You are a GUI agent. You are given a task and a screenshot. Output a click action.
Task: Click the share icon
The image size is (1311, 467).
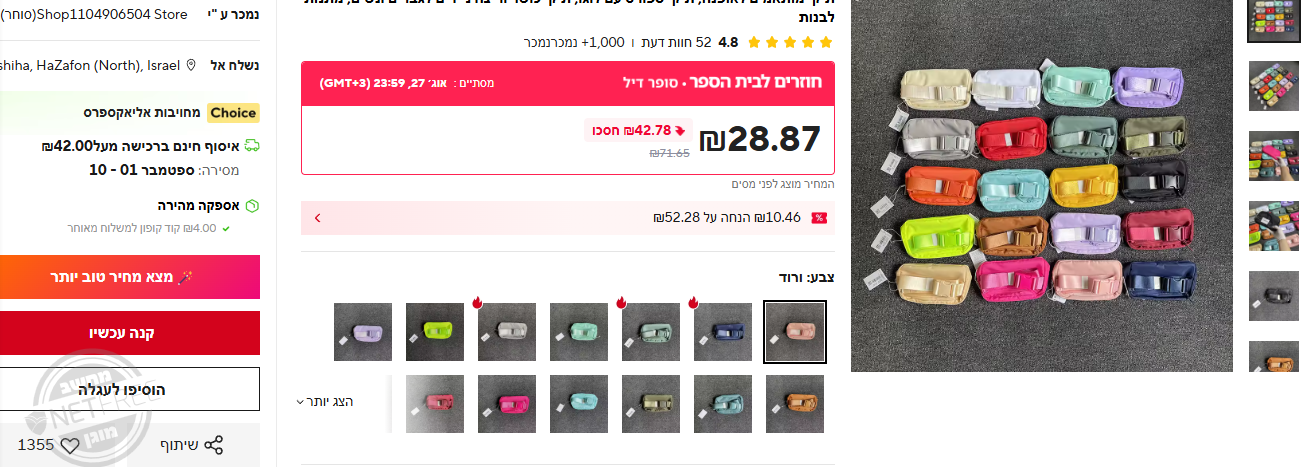pos(213,445)
